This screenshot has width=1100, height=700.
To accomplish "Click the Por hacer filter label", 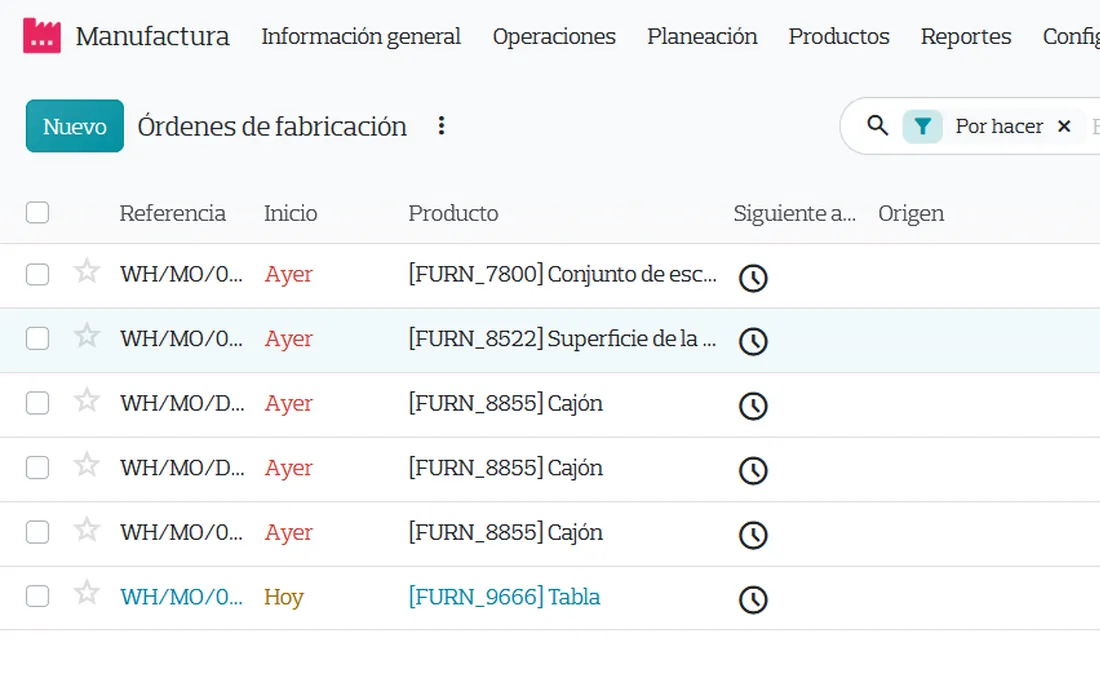I will (x=999, y=126).
